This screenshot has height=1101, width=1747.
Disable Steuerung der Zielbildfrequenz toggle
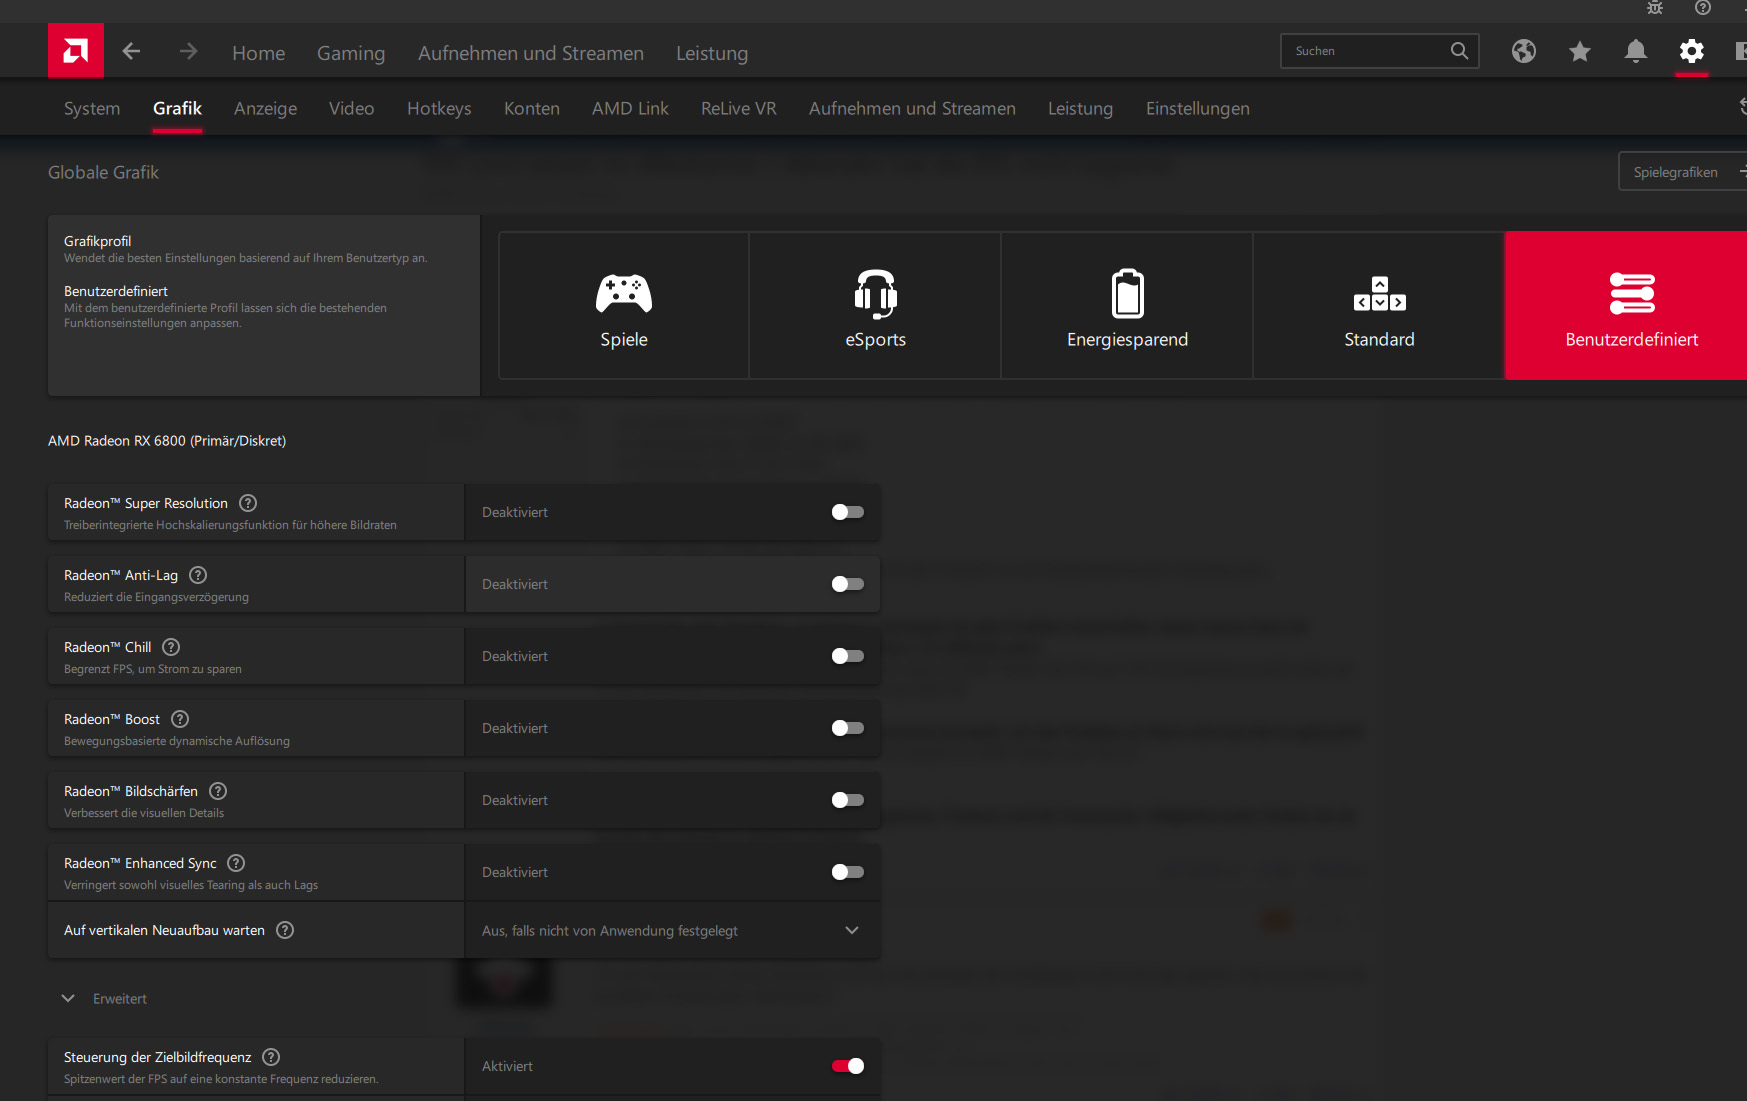click(x=848, y=1066)
